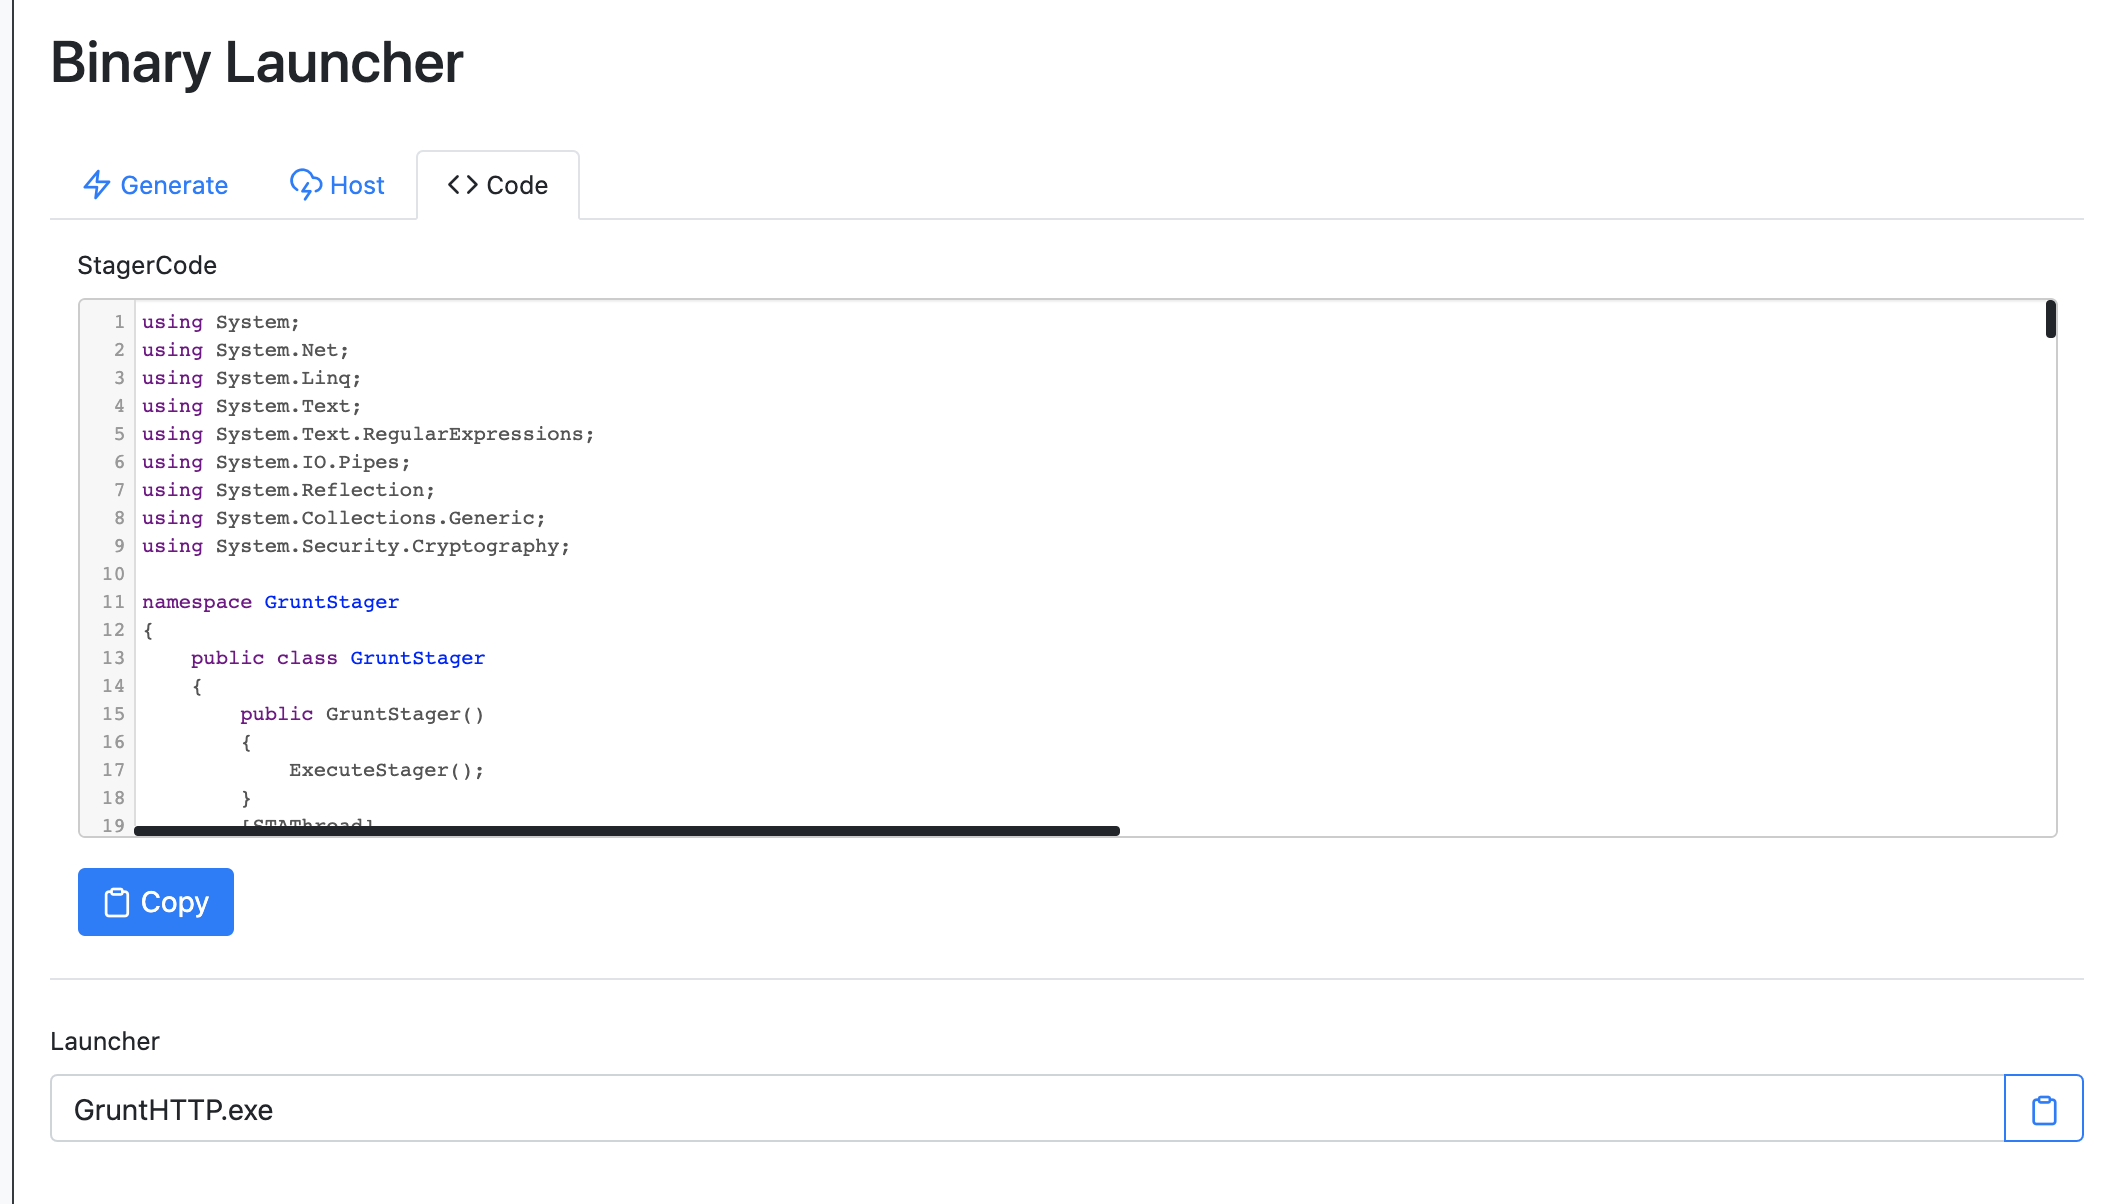2112x1204 pixels.
Task: Click the clipboard icon next to GruntHTTP.exe
Action: (2044, 1108)
